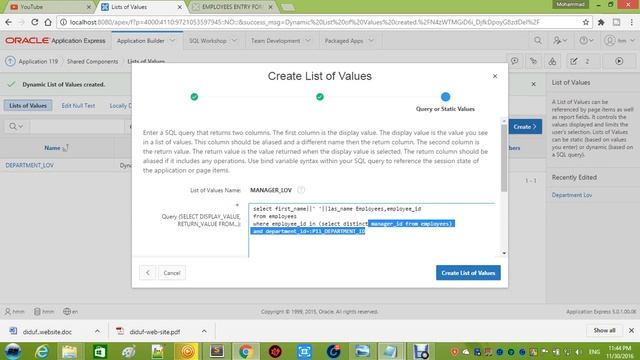Open the help menu icon
Viewport: 640px width, 360px height.
(x=587, y=40)
